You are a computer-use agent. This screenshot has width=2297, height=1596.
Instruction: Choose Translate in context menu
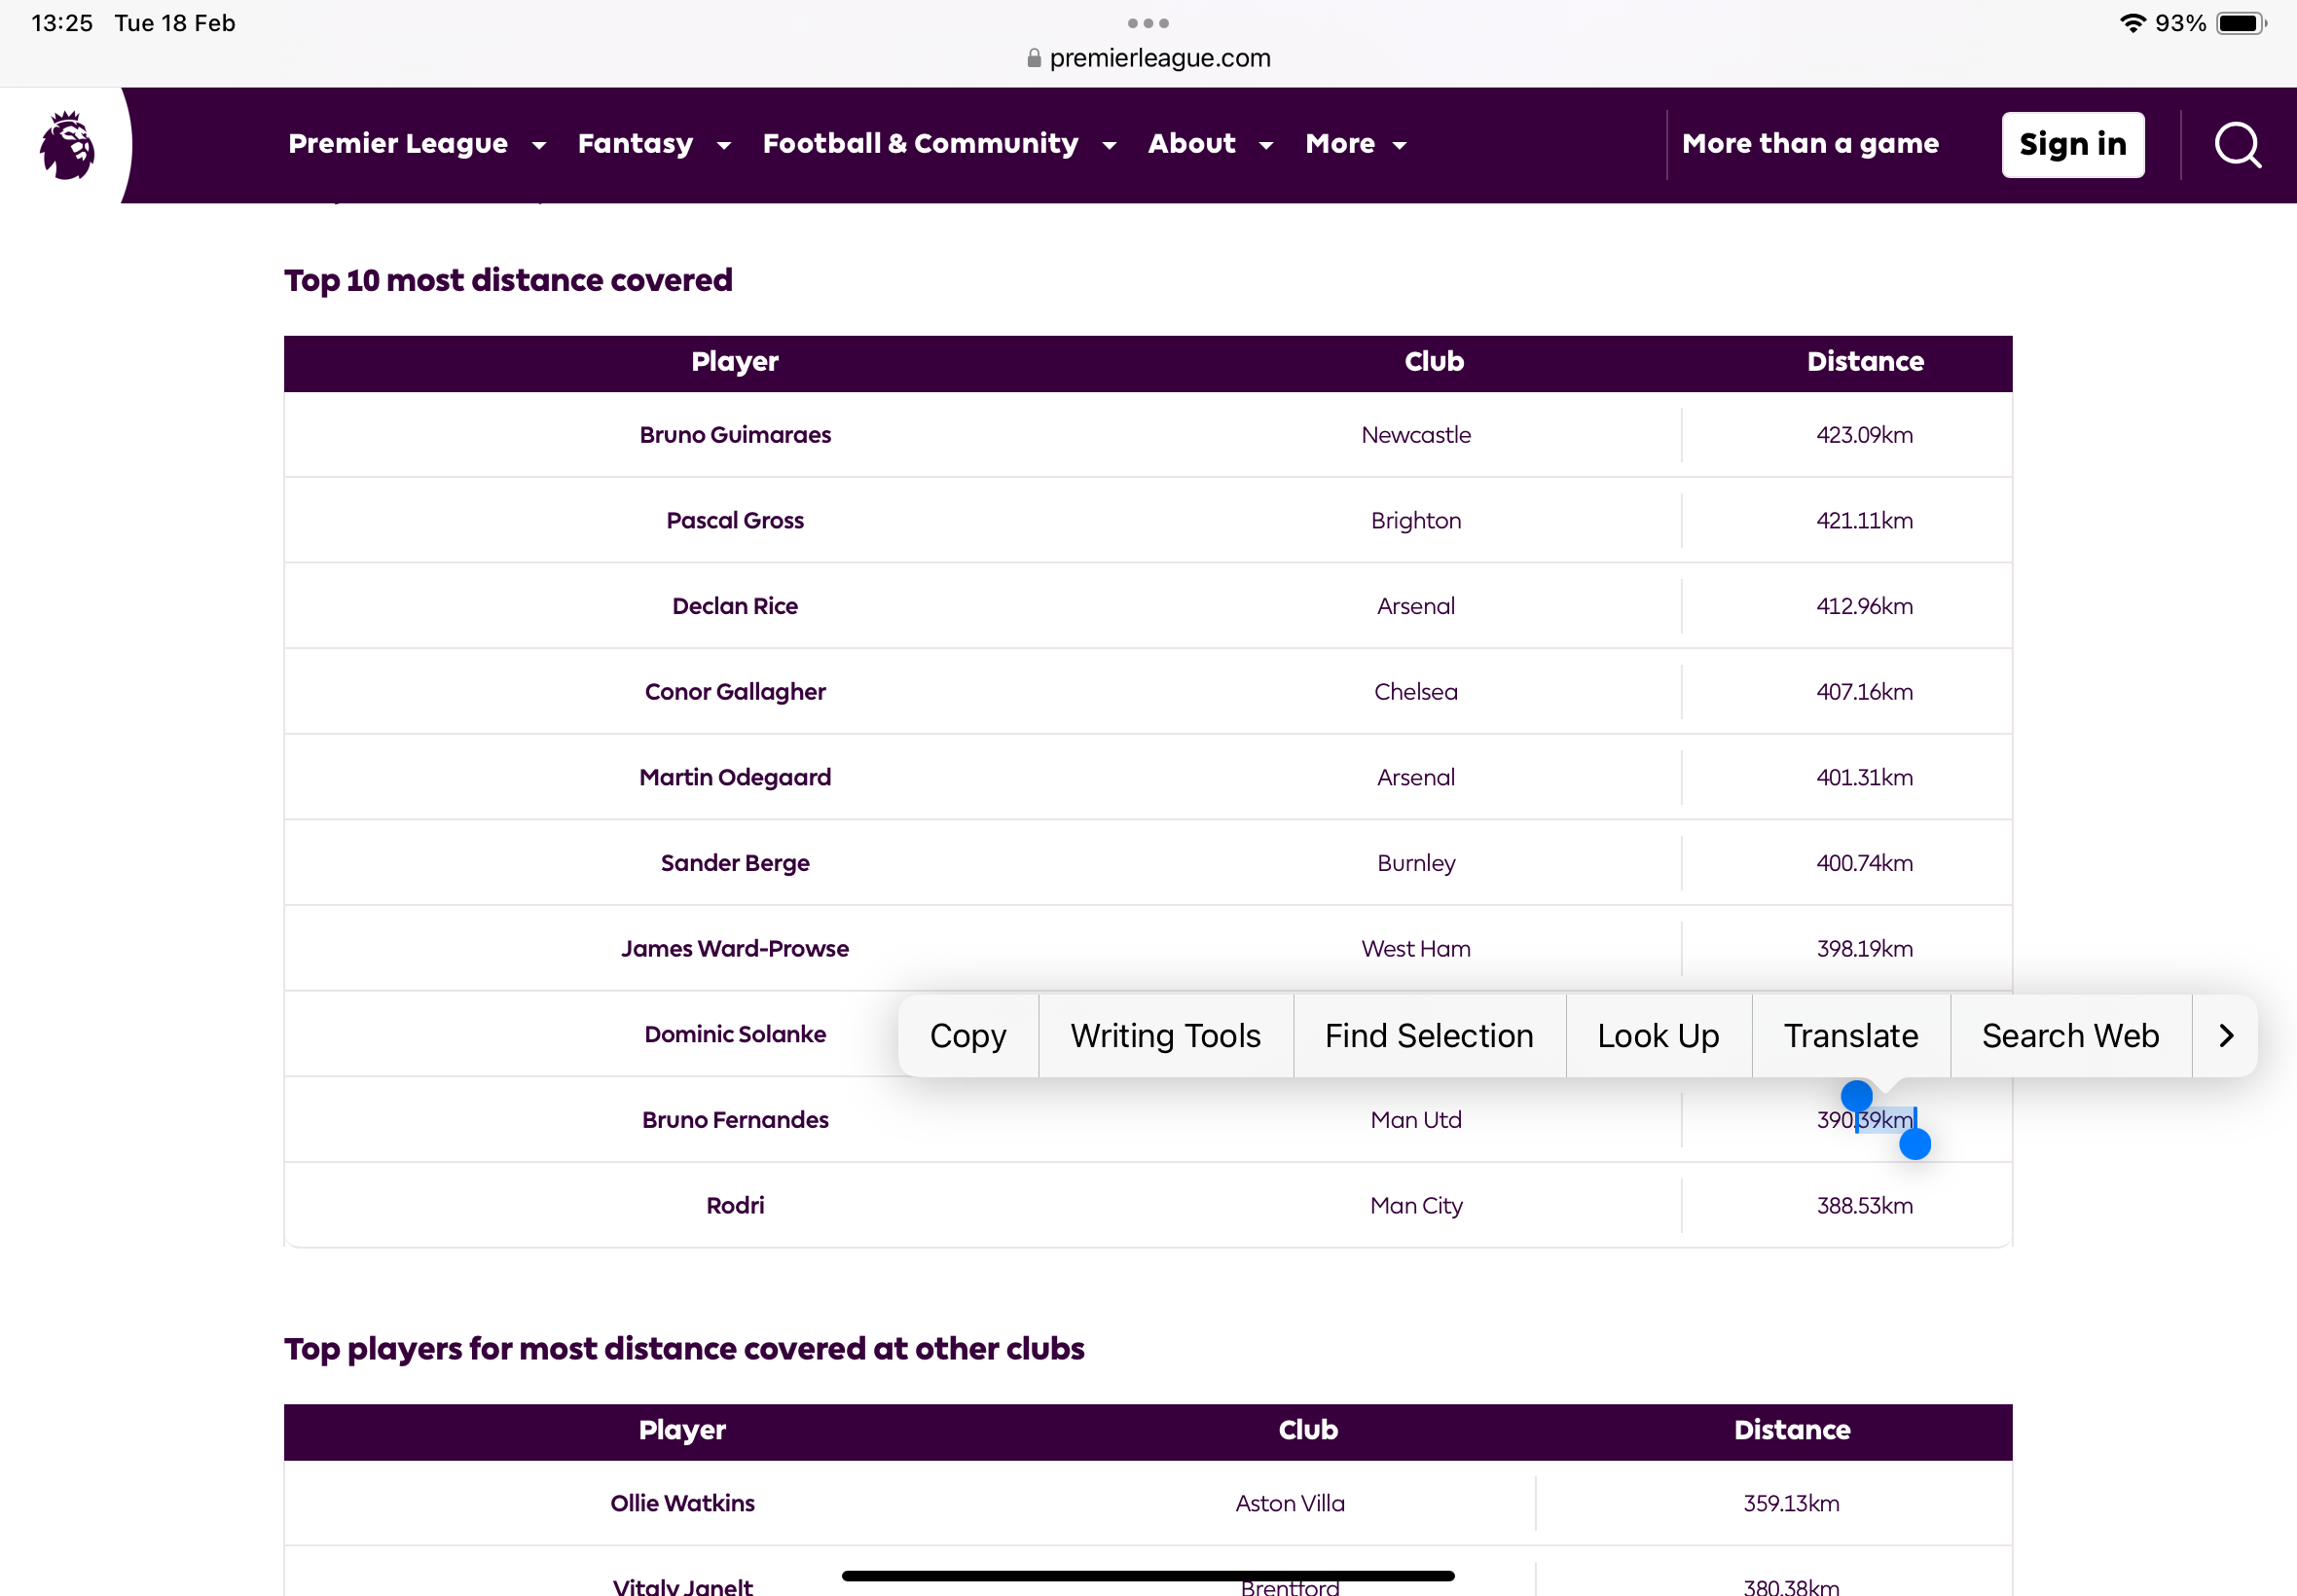pos(1851,1036)
